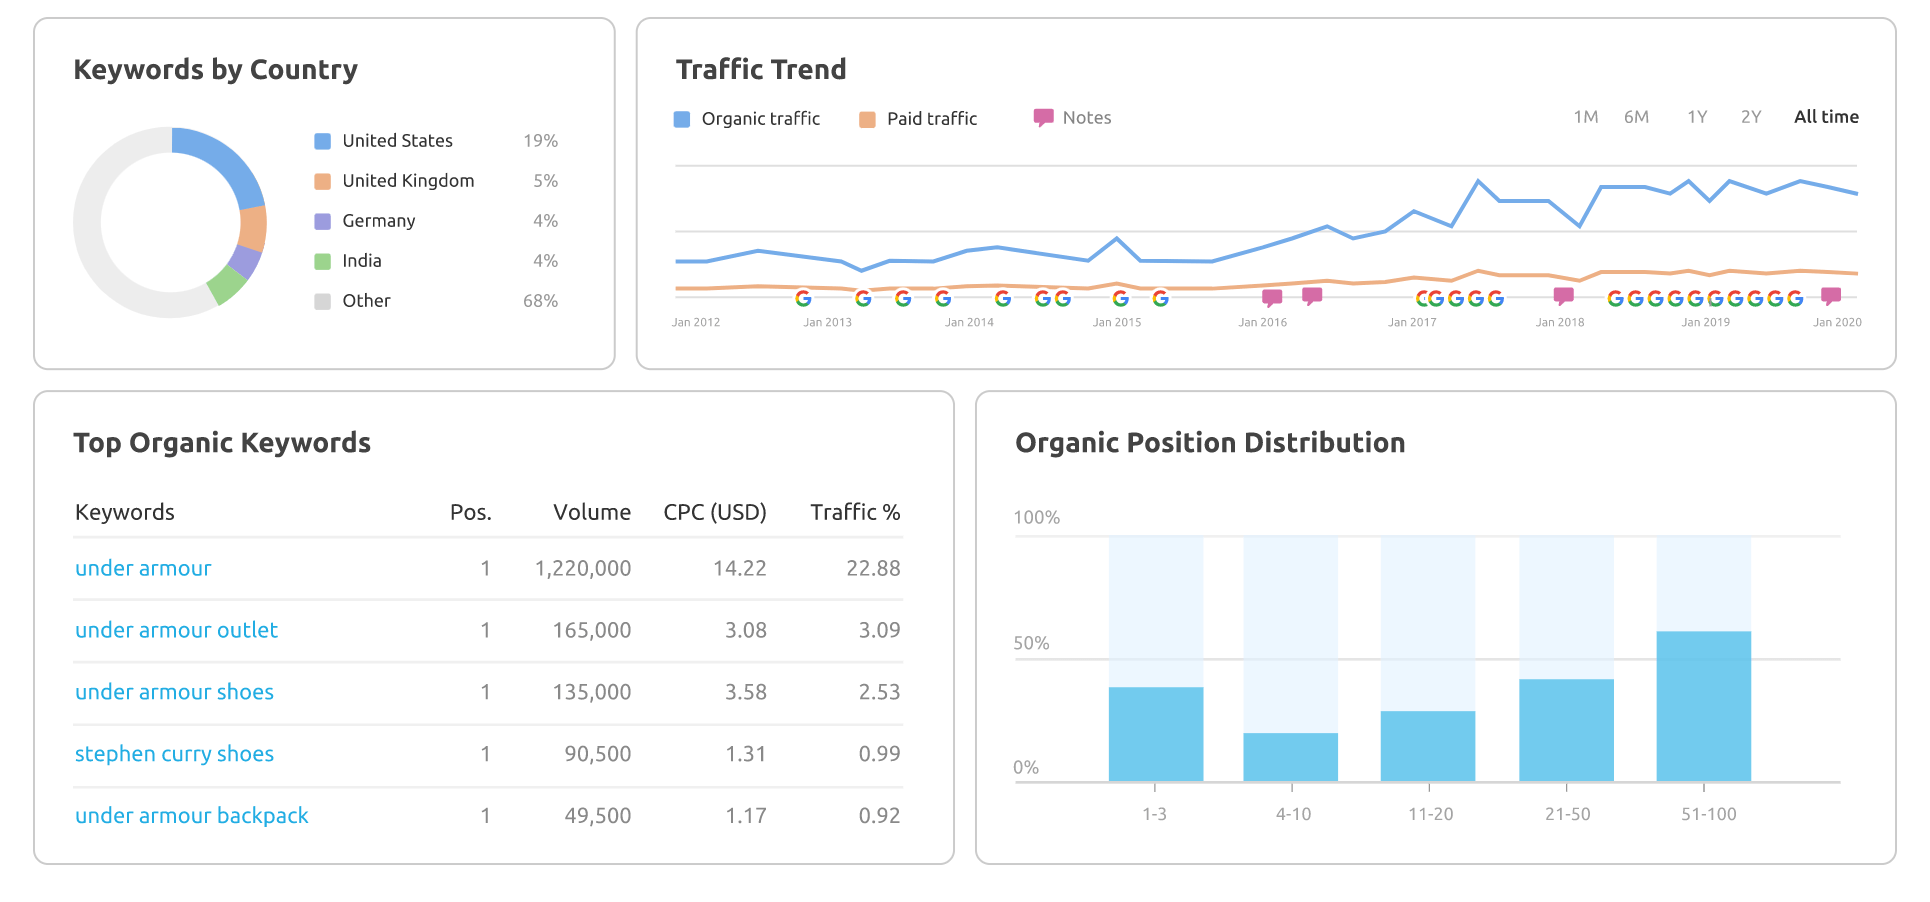Open the 'under armour' keyword link

pos(143,568)
